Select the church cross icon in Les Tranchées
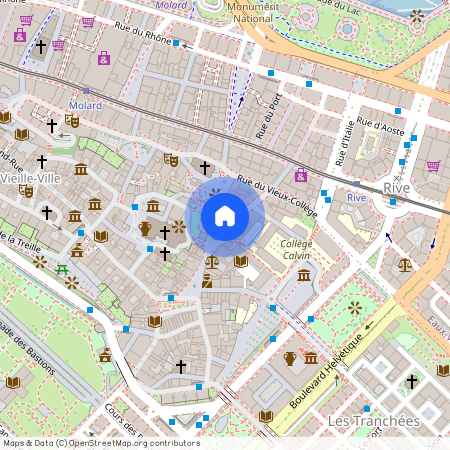 [x=412, y=382]
